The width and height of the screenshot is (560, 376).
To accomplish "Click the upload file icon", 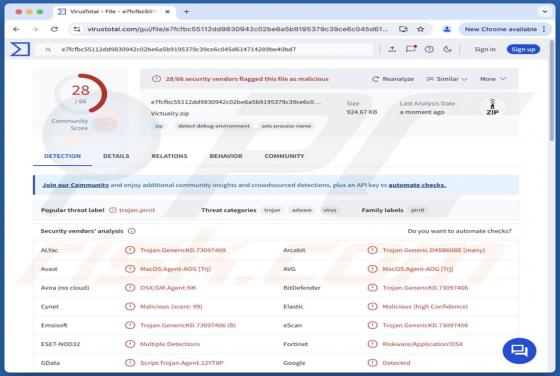I will coord(392,49).
